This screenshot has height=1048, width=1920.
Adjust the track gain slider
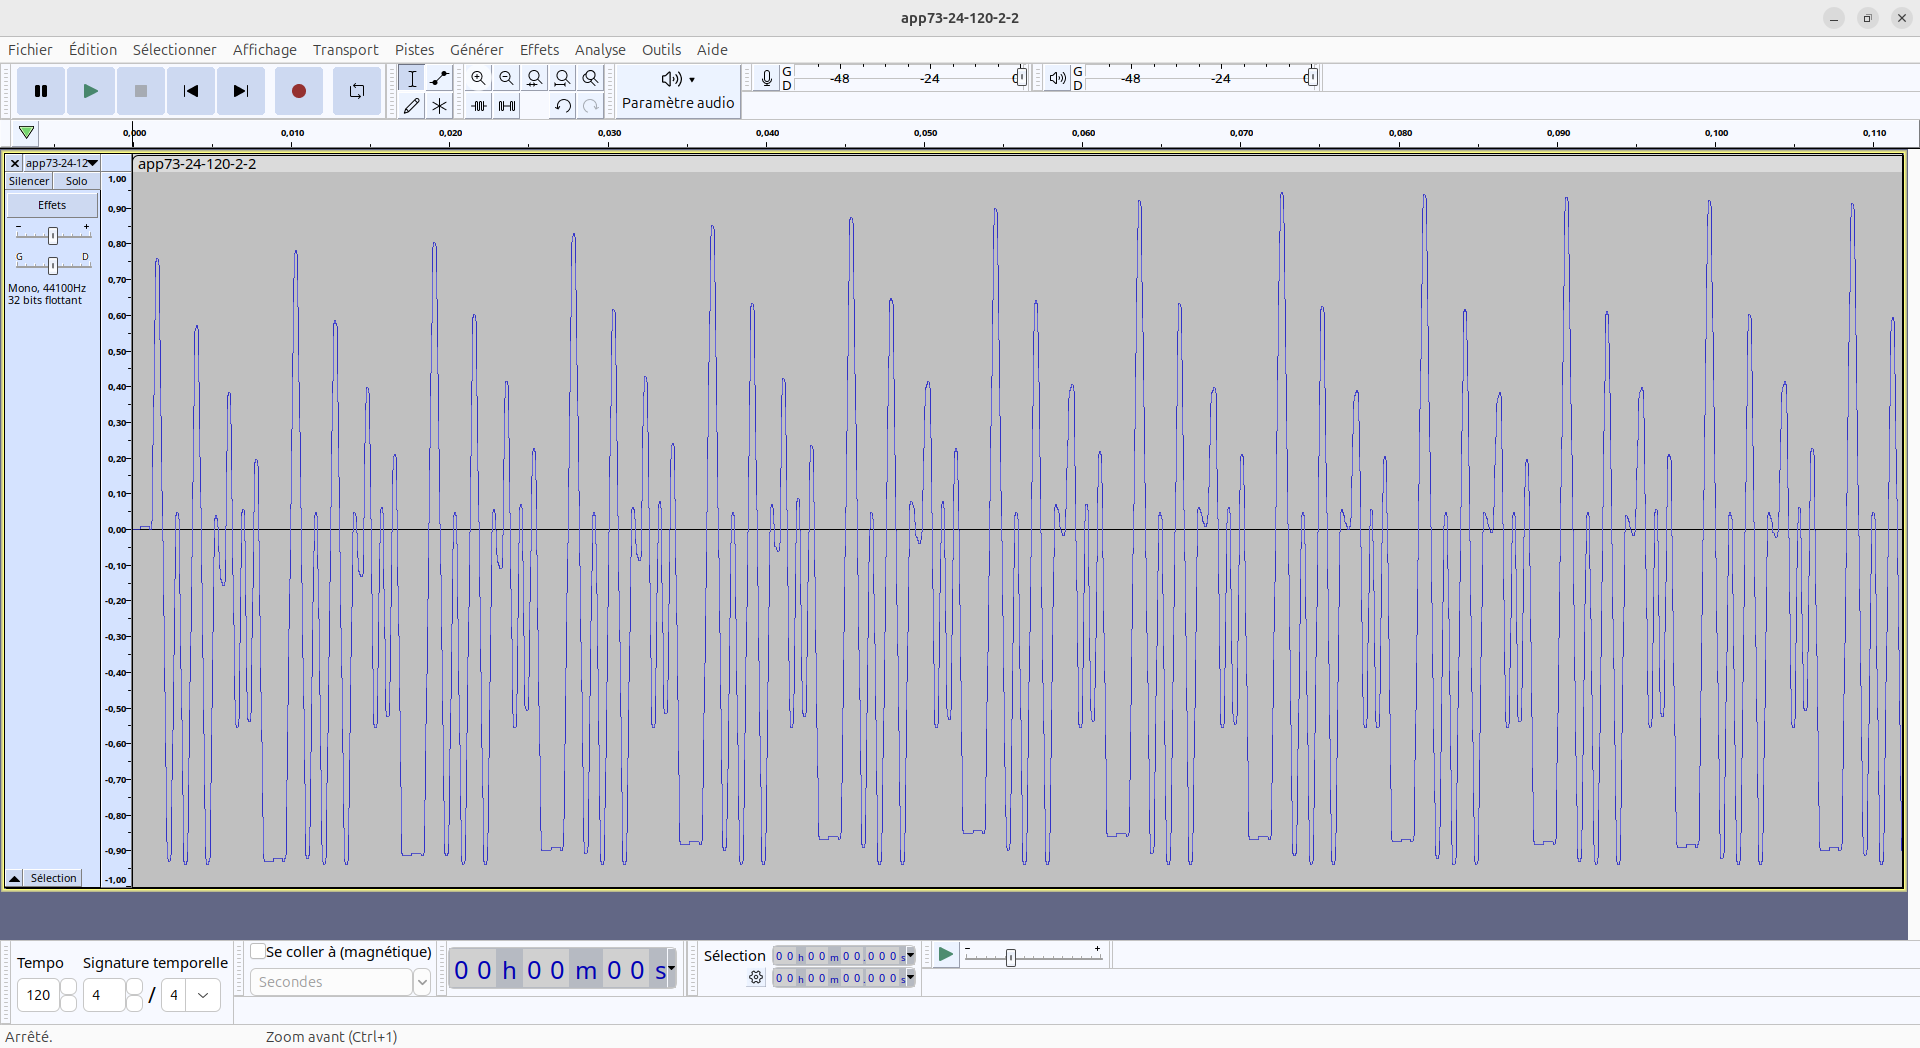(x=53, y=235)
